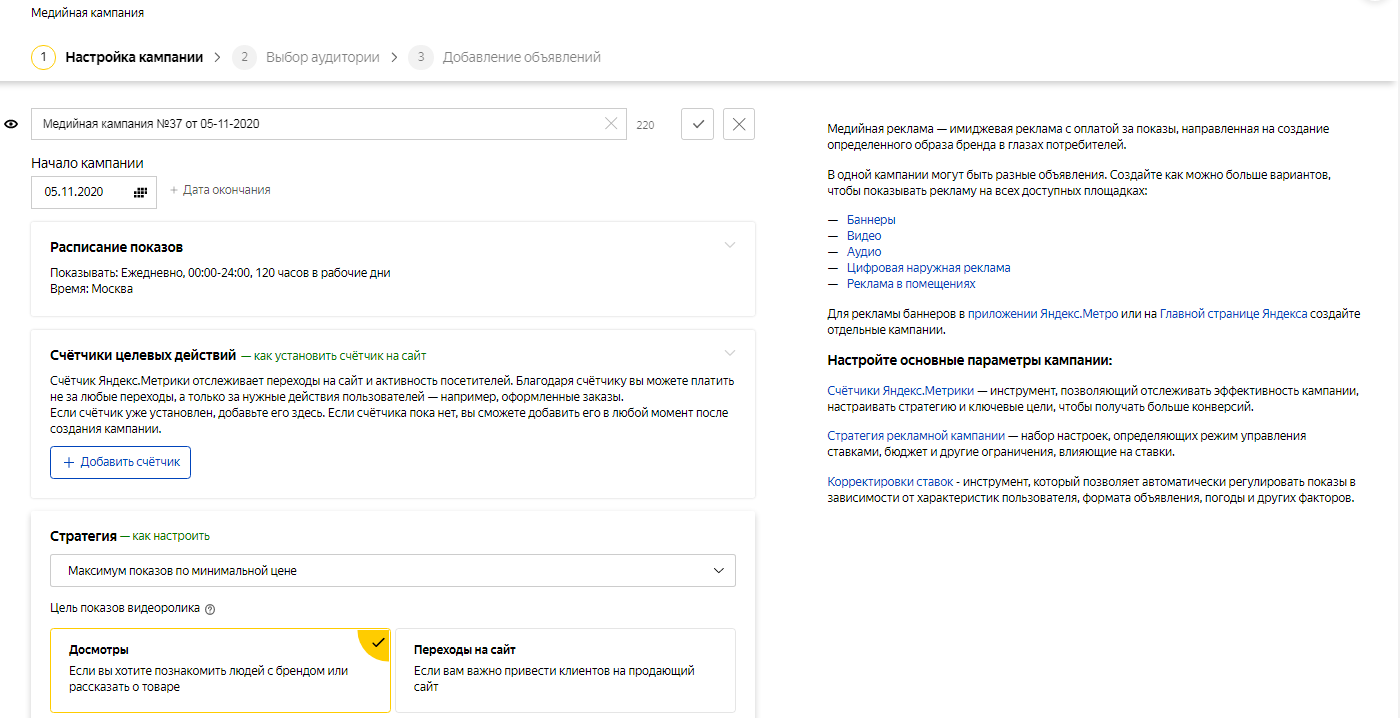This screenshot has height=718, width=1400.
Task: Add an end date via 'Дата окончания'
Action: pos(220,190)
